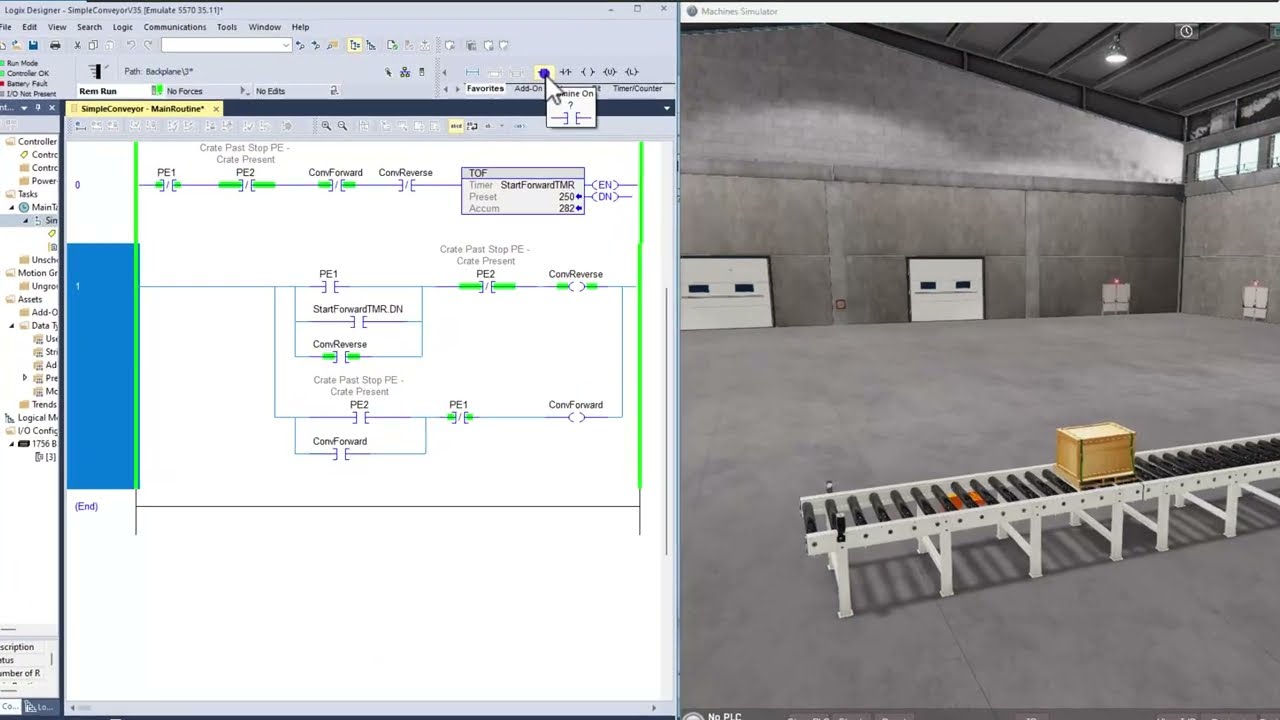Select rung 1 number in the ladder
Viewport: 1280px width, 720px height.
tap(77, 287)
